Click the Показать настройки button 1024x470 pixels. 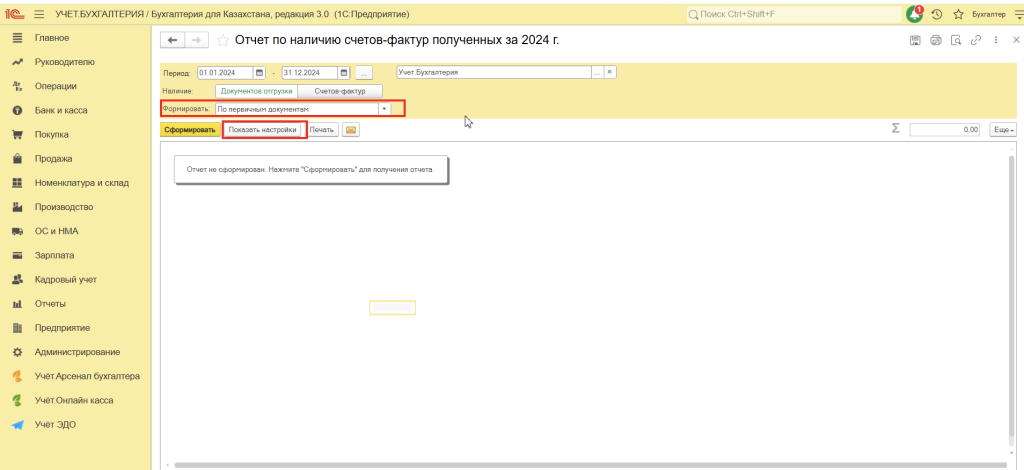pos(262,130)
